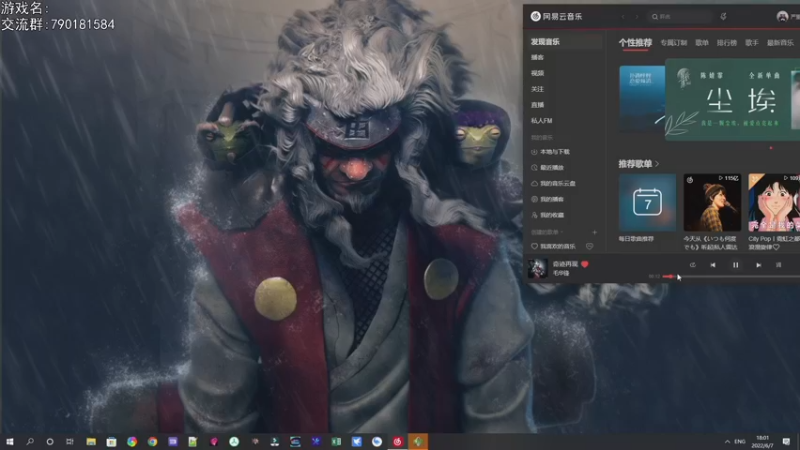Open the highlighted orange taskbar app
This screenshot has height=450, width=800.
(x=418, y=442)
